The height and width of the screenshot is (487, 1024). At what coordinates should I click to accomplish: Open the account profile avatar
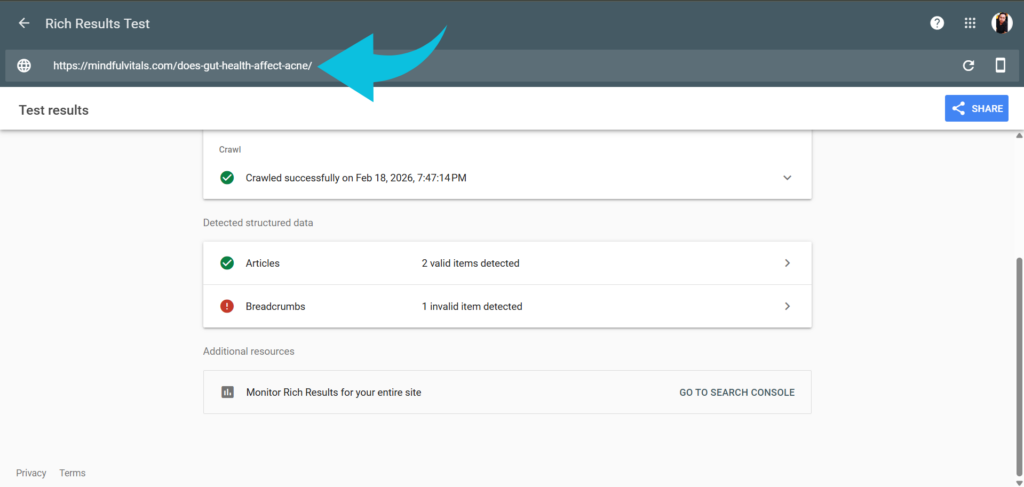tap(1002, 24)
